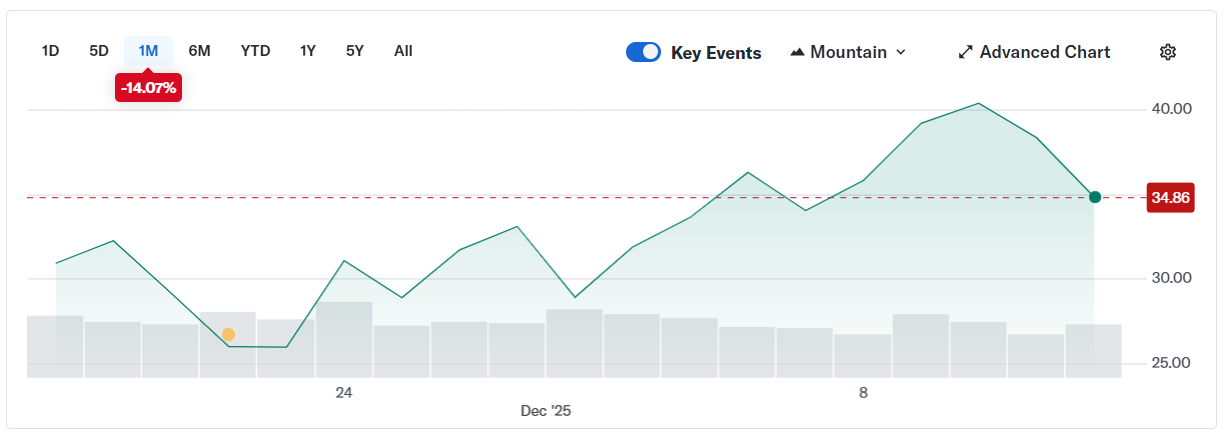Click the 34.86 current price label
The image size is (1225, 432).
[1170, 197]
